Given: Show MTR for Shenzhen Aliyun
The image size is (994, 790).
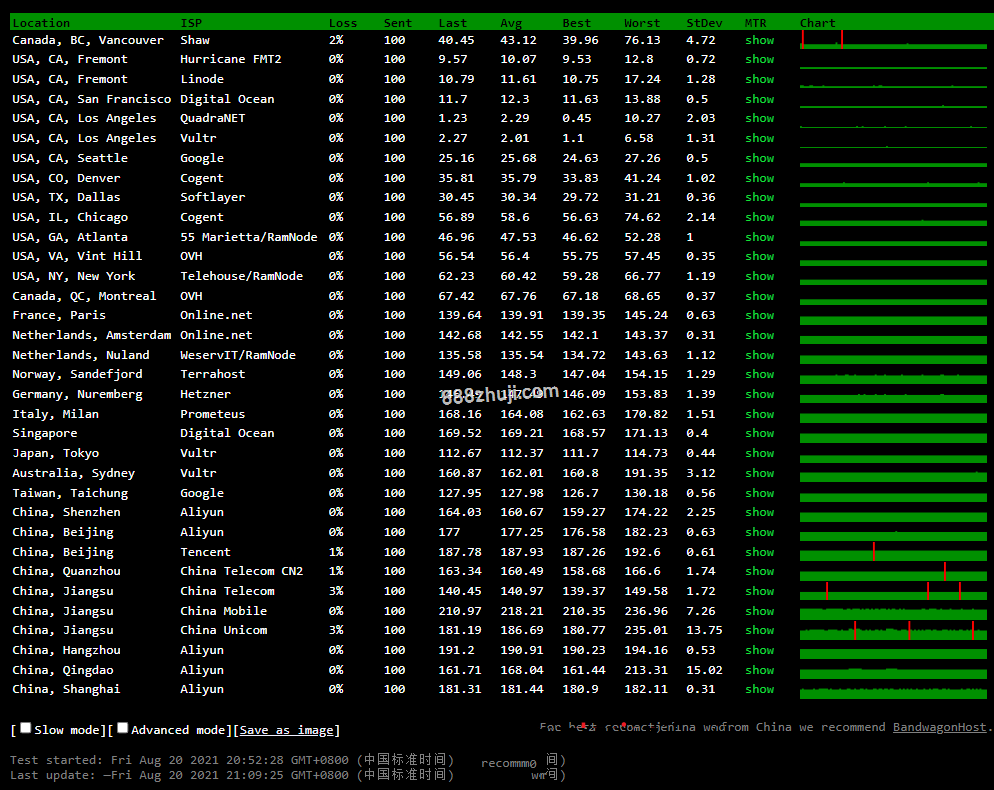Looking at the screenshot, I should pyautogui.click(x=759, y=512).
